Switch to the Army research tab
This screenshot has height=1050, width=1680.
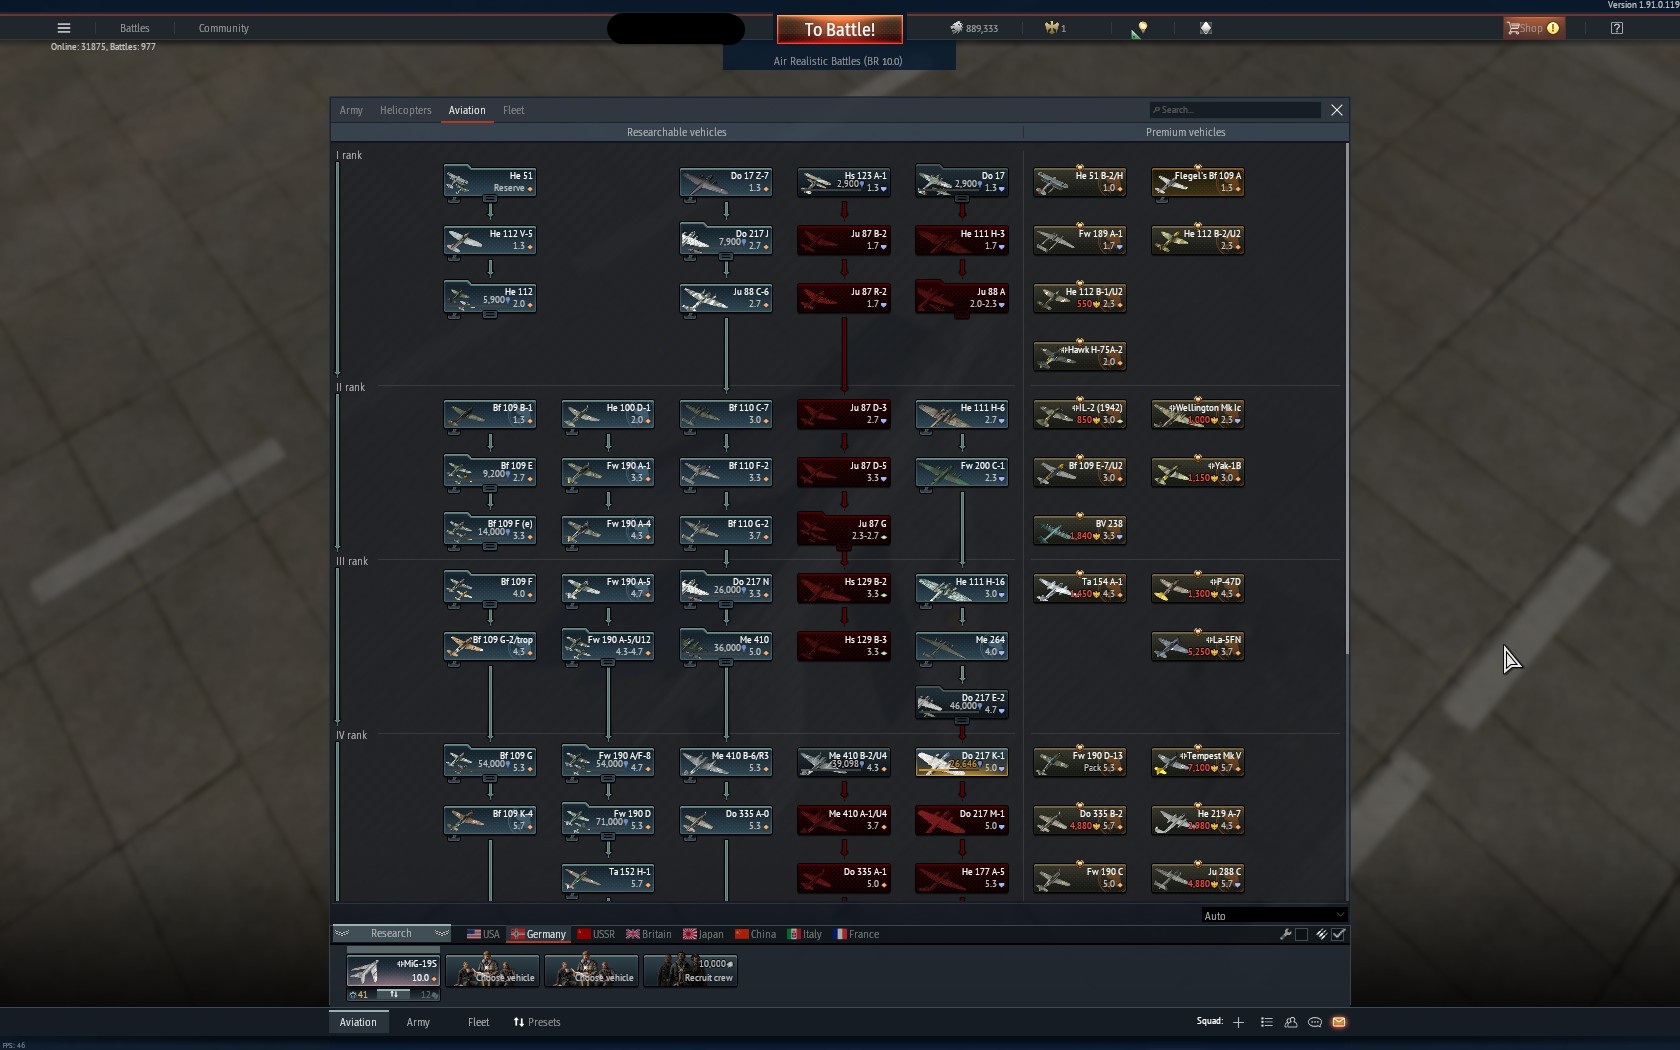point(351,110)
